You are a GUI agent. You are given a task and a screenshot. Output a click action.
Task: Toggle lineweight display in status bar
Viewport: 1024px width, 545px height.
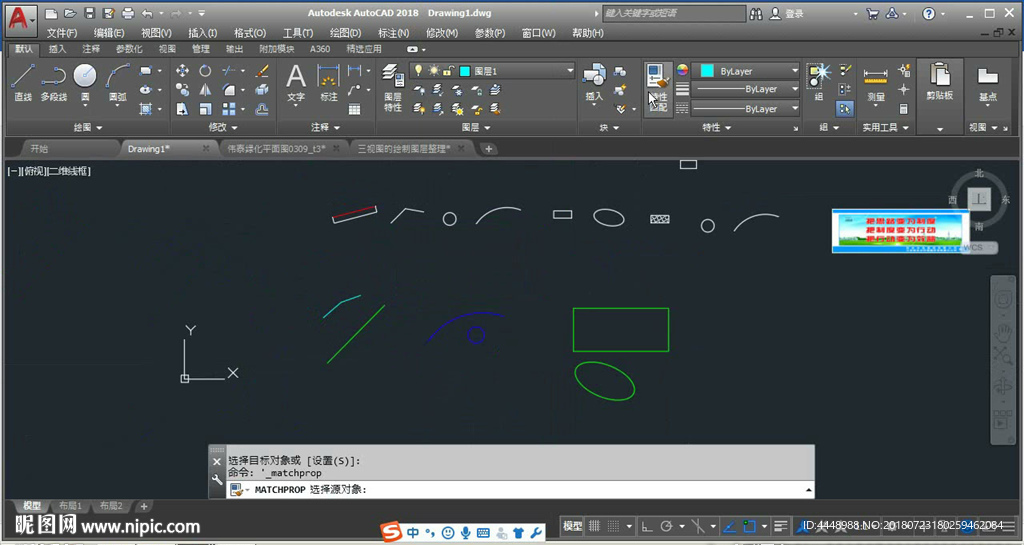click(780, 525)
